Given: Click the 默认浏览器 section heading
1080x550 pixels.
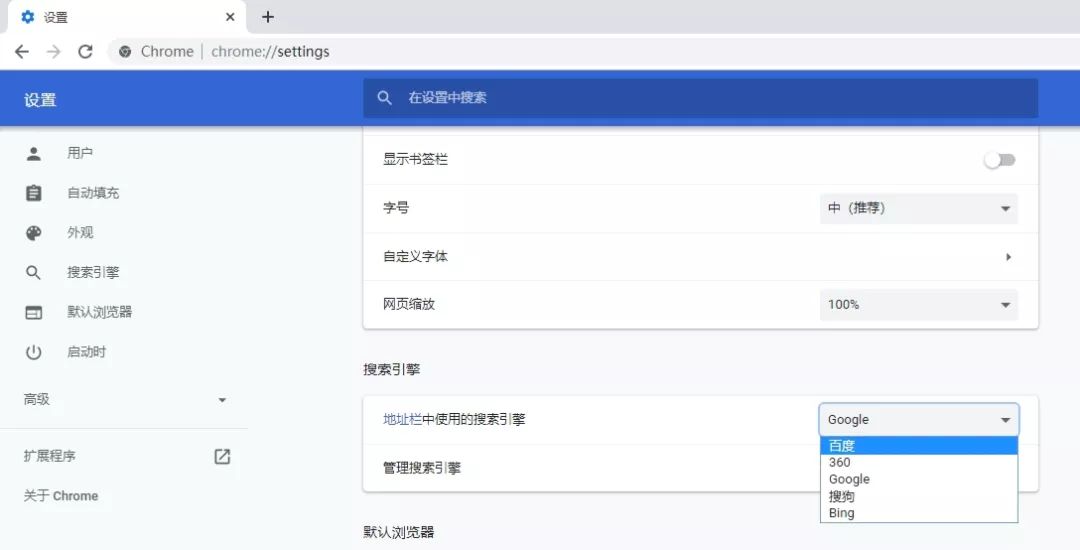Looking at the screenshot, I should pos(399,532).
